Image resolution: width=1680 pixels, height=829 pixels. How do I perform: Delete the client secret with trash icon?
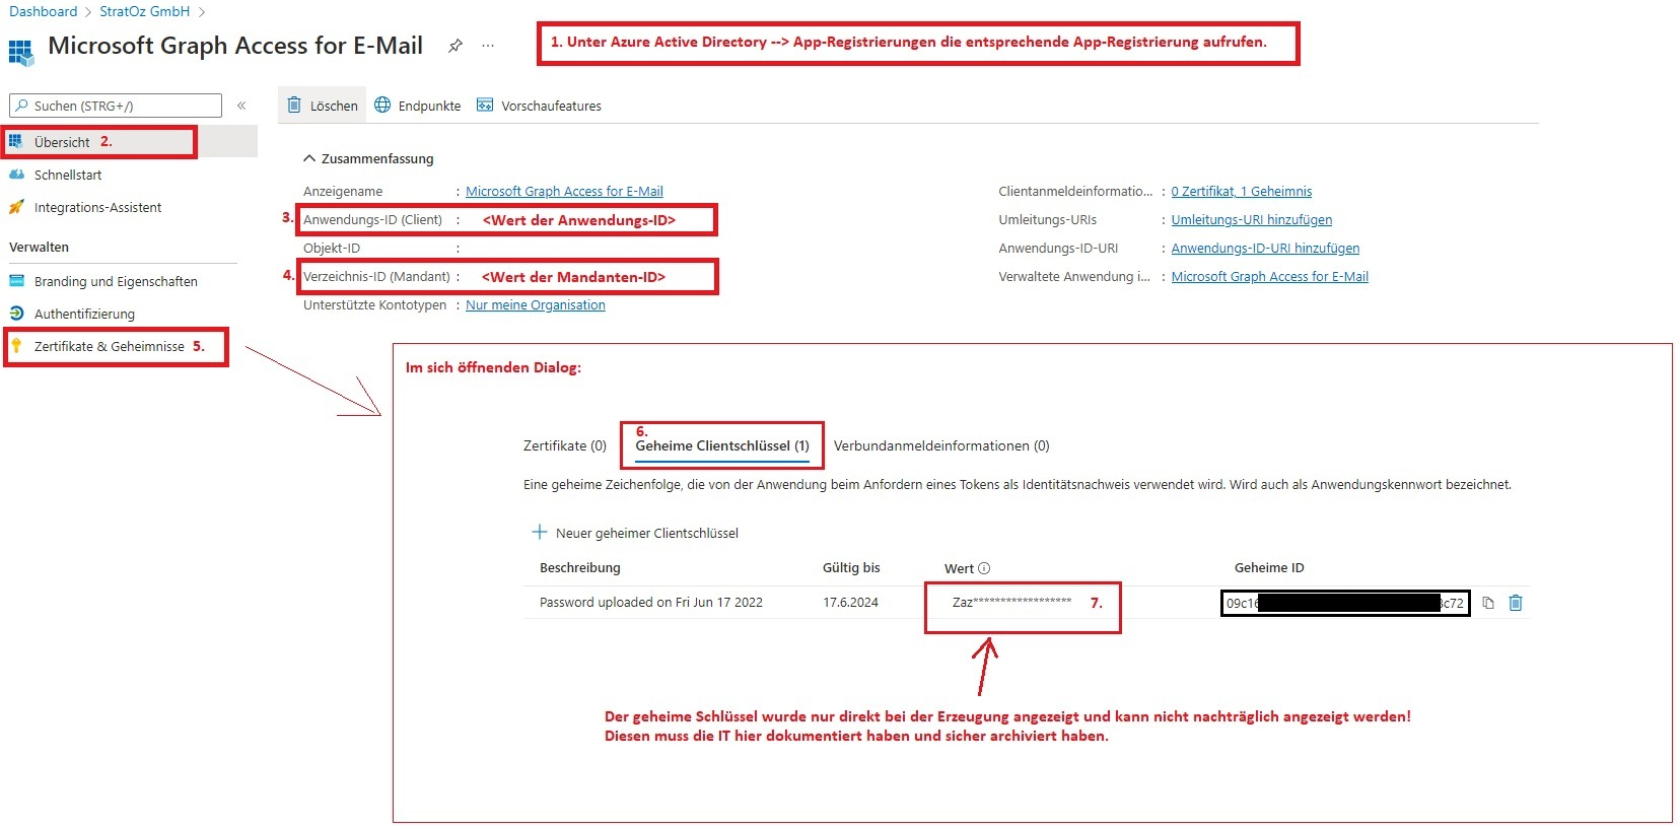1515,603
